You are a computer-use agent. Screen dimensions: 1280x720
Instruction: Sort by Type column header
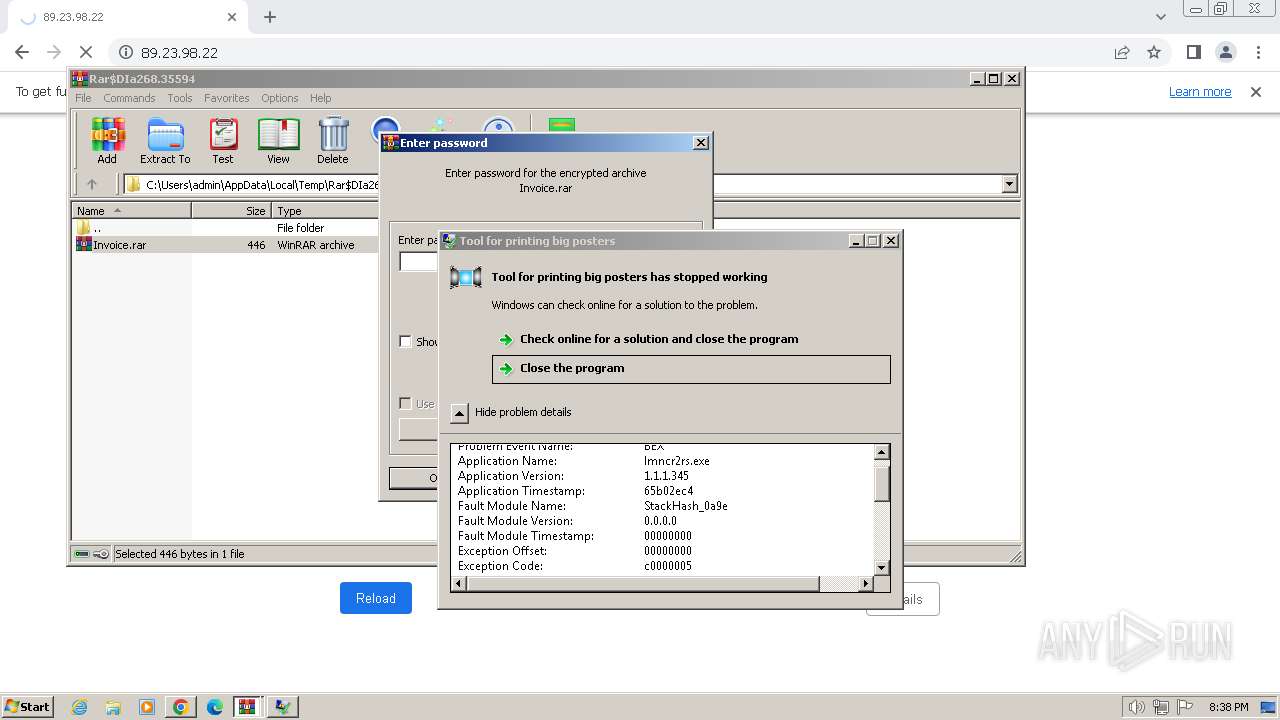click(324, 211)
